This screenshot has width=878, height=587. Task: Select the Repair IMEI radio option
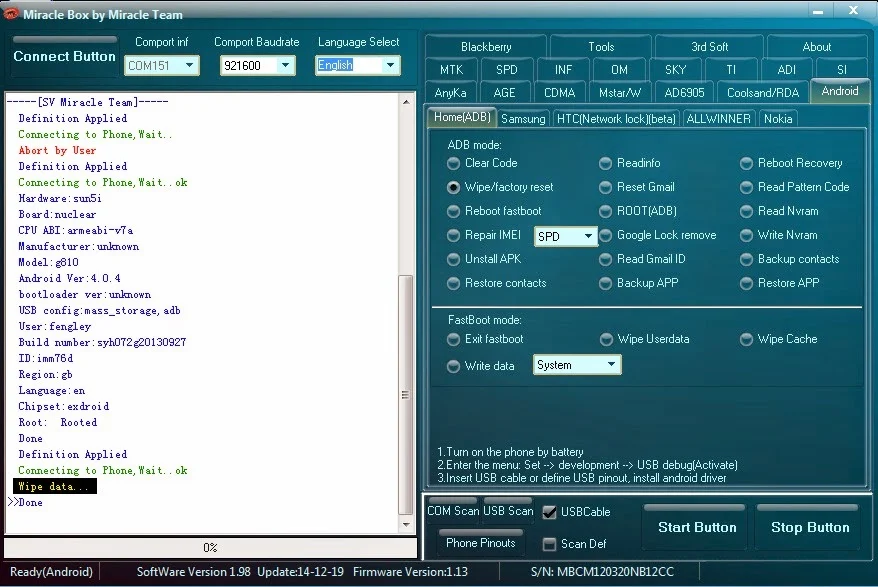[454, 235]
